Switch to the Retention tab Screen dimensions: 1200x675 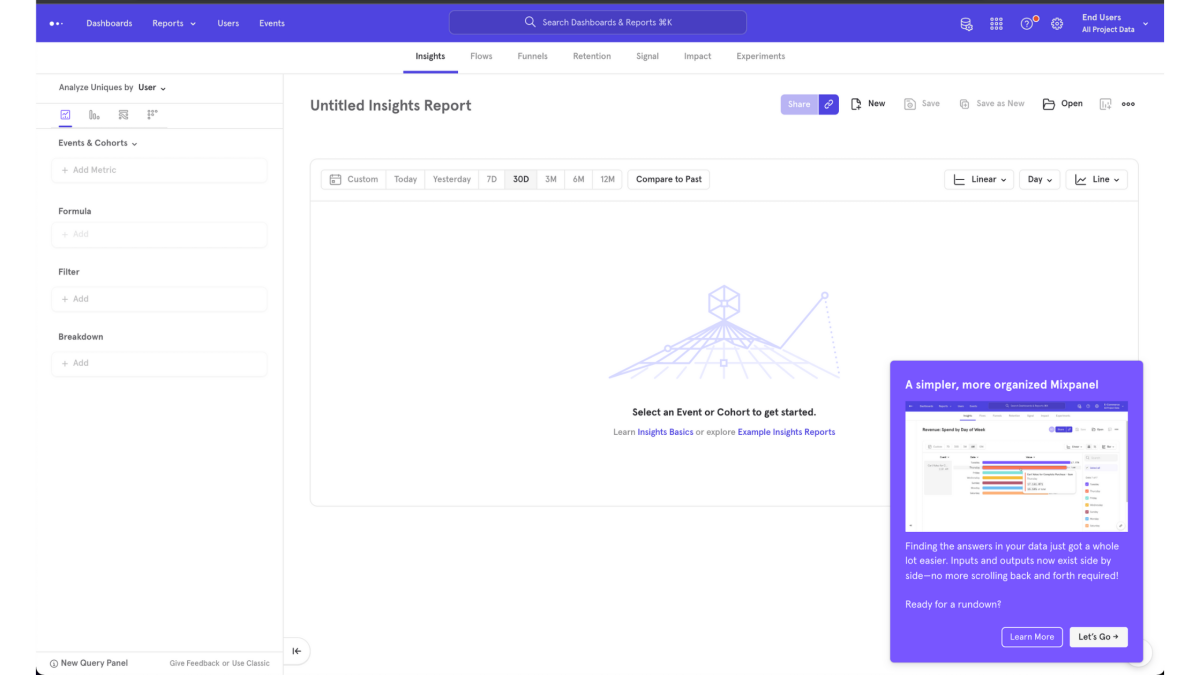click(x=592, y=57)
